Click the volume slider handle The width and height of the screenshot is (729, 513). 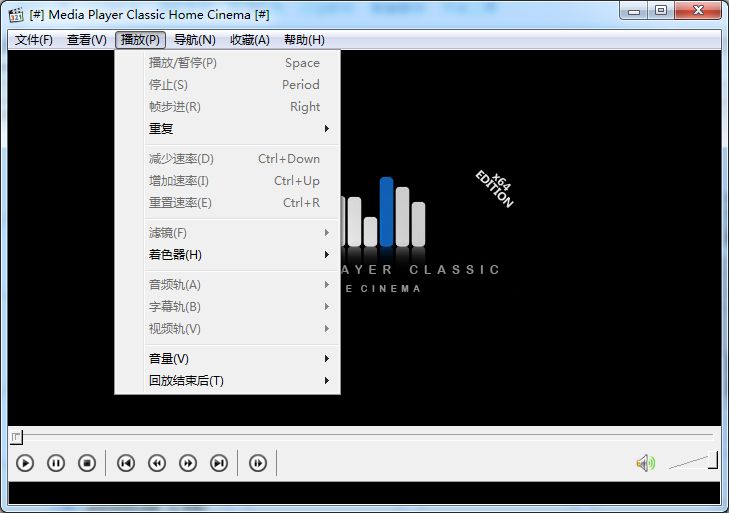click(713, 460)
